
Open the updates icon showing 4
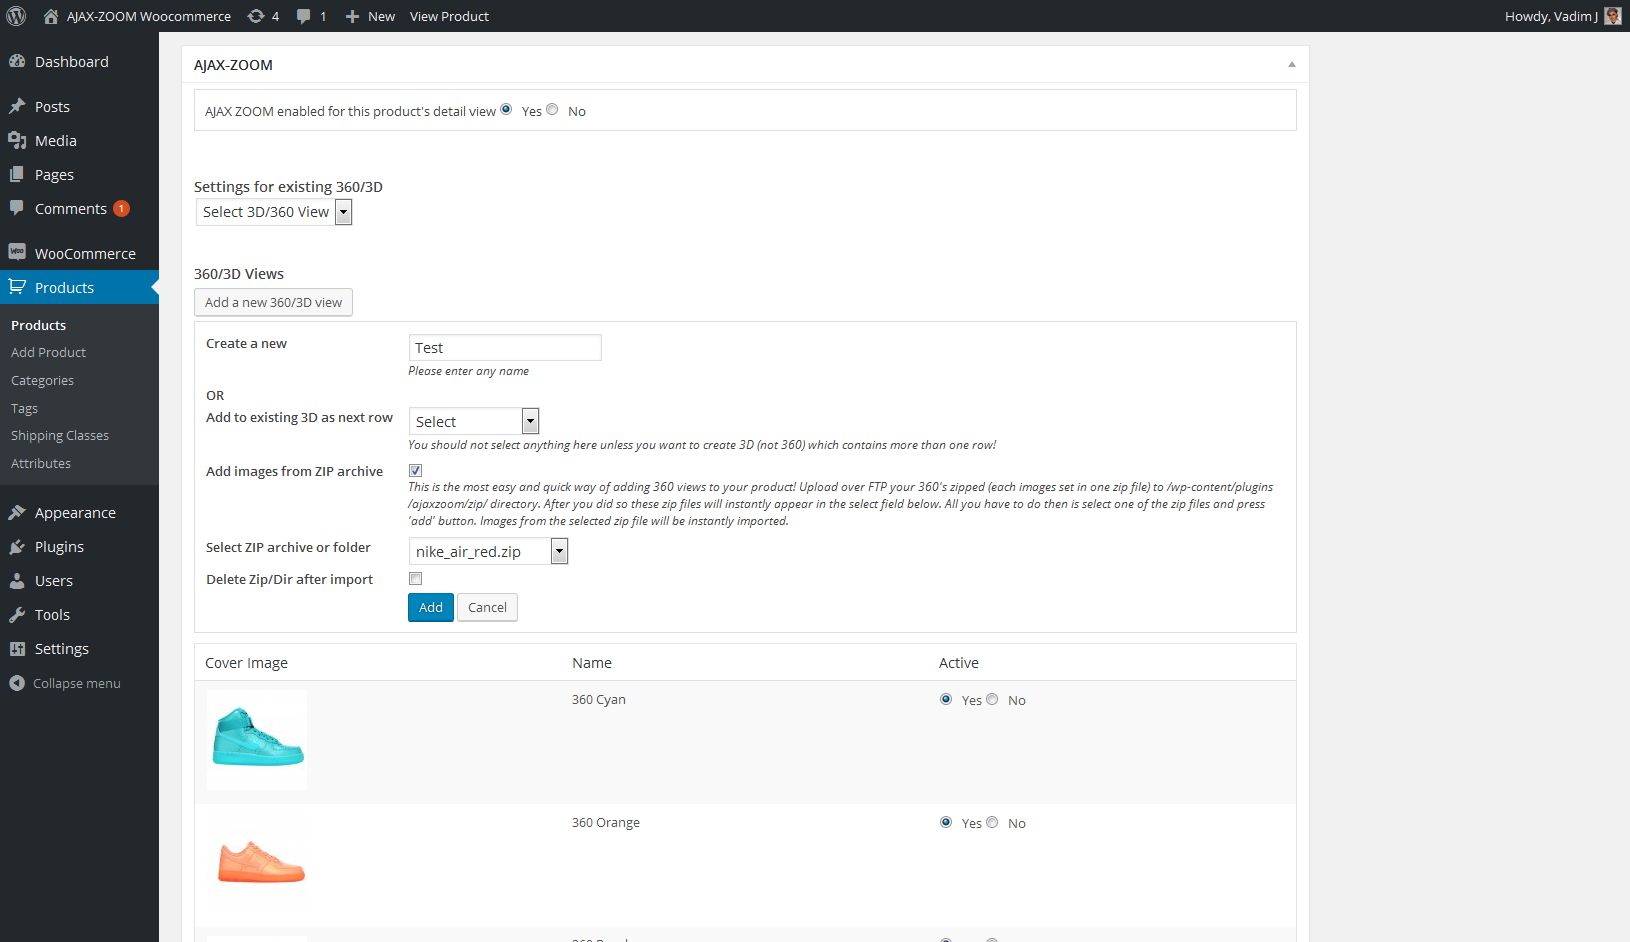pos(256,16)
